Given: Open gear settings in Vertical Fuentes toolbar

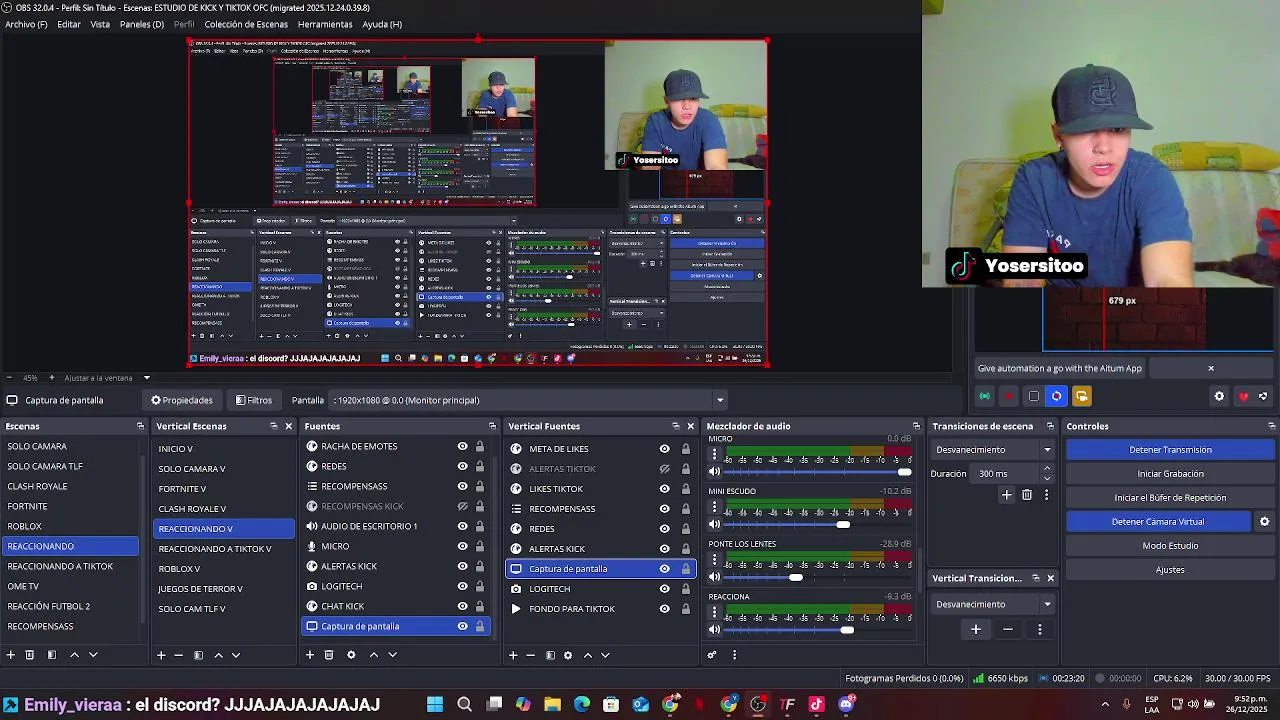Looking at the screenshot, I should 568,655.
